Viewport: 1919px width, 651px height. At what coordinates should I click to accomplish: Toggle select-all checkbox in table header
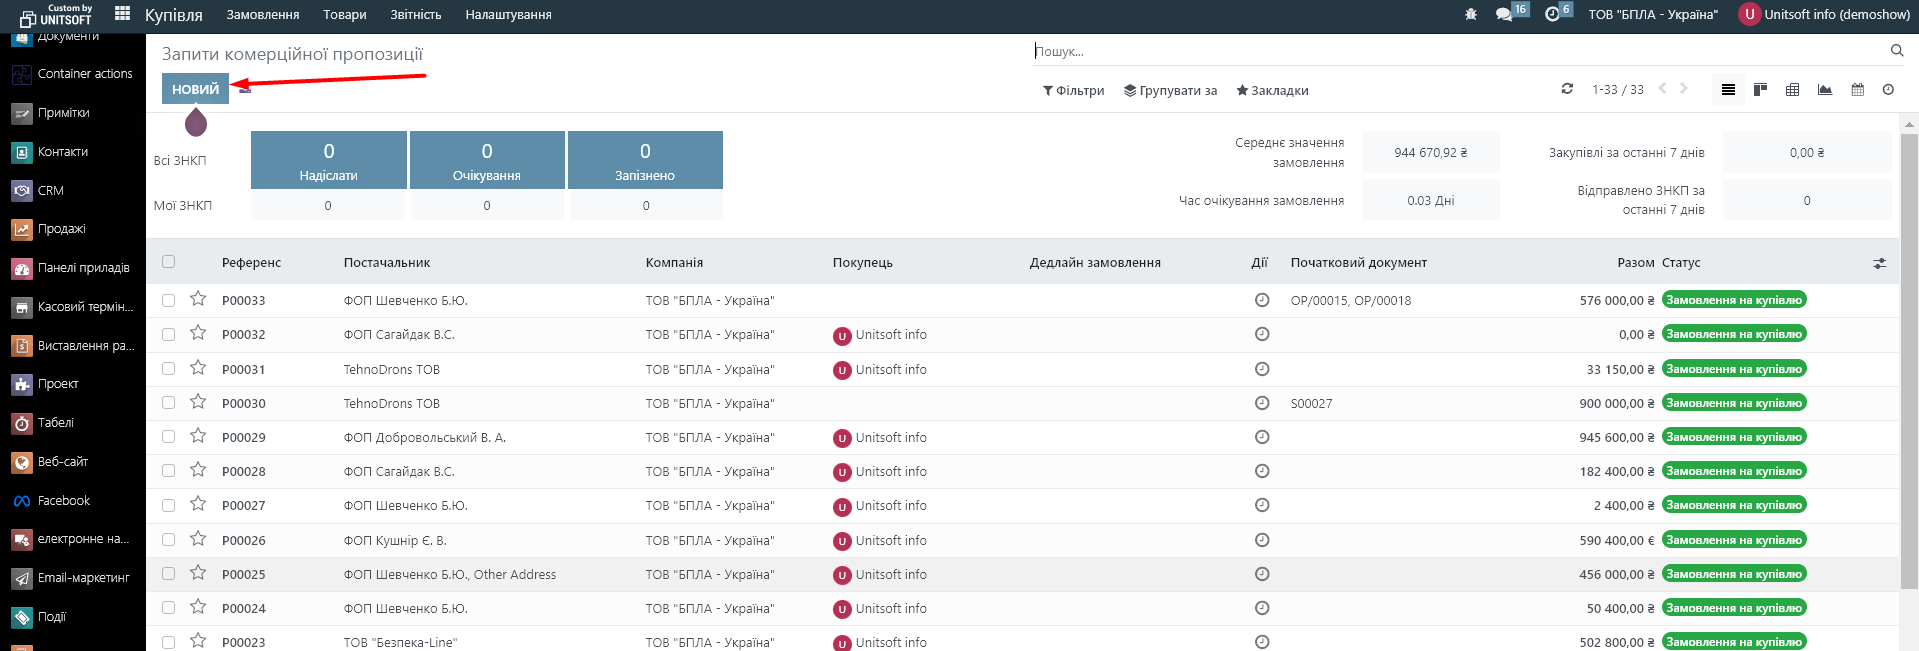[x=168, y=262]
